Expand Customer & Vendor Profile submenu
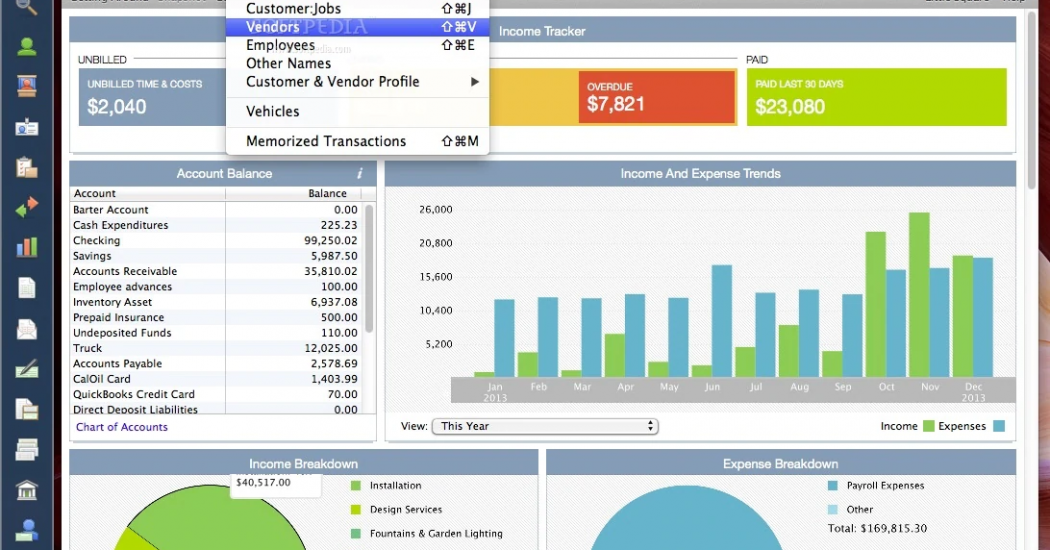Screen dimensions: 1050x550 [x=358, y=82]
